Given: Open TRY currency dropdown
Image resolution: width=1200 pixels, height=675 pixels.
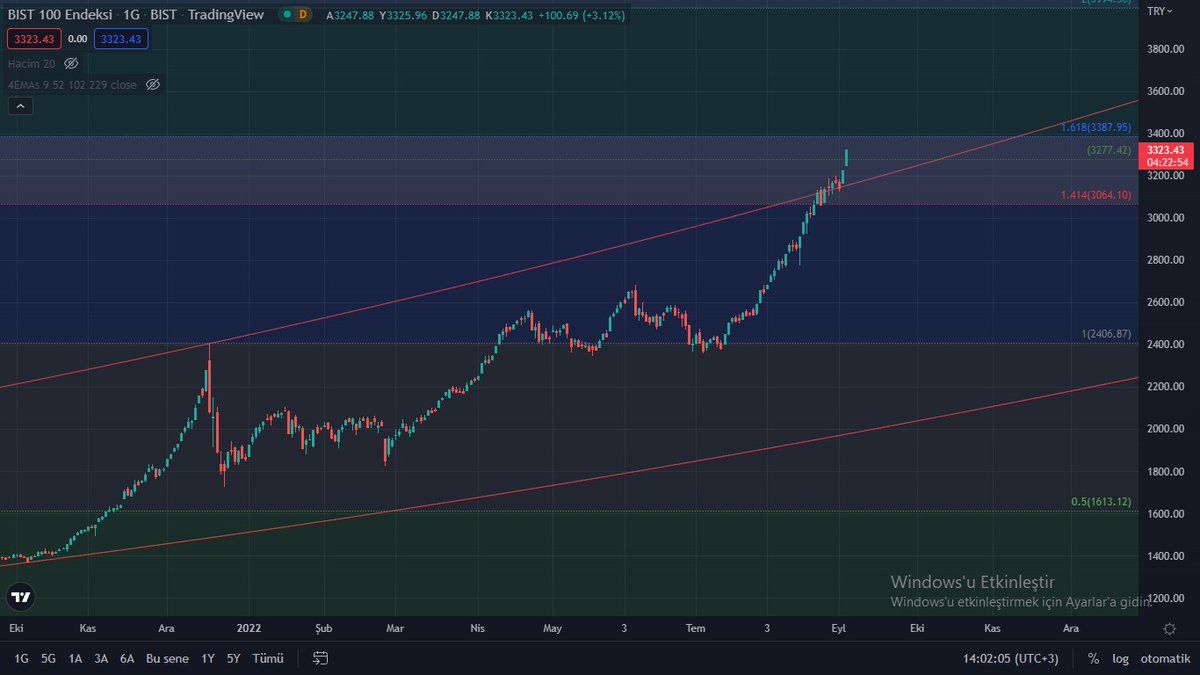Looking at the screenshot, I should click(1161, 10).
